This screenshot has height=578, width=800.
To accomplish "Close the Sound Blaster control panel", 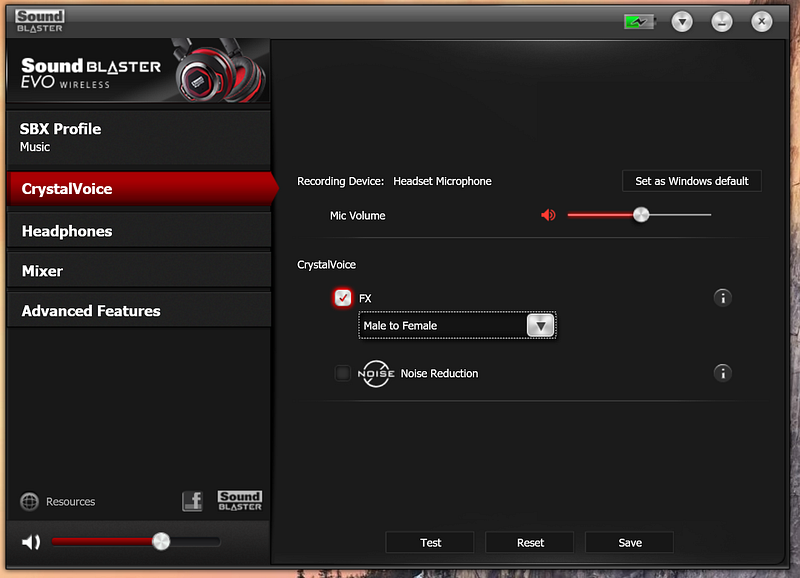I will click(x=761, y=21).
